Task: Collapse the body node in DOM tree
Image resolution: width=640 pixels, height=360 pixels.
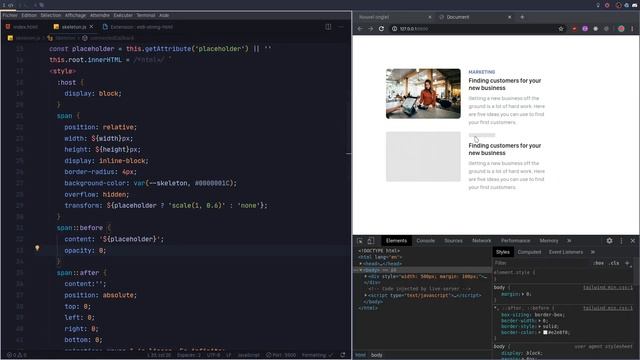Action: point(361,270)
